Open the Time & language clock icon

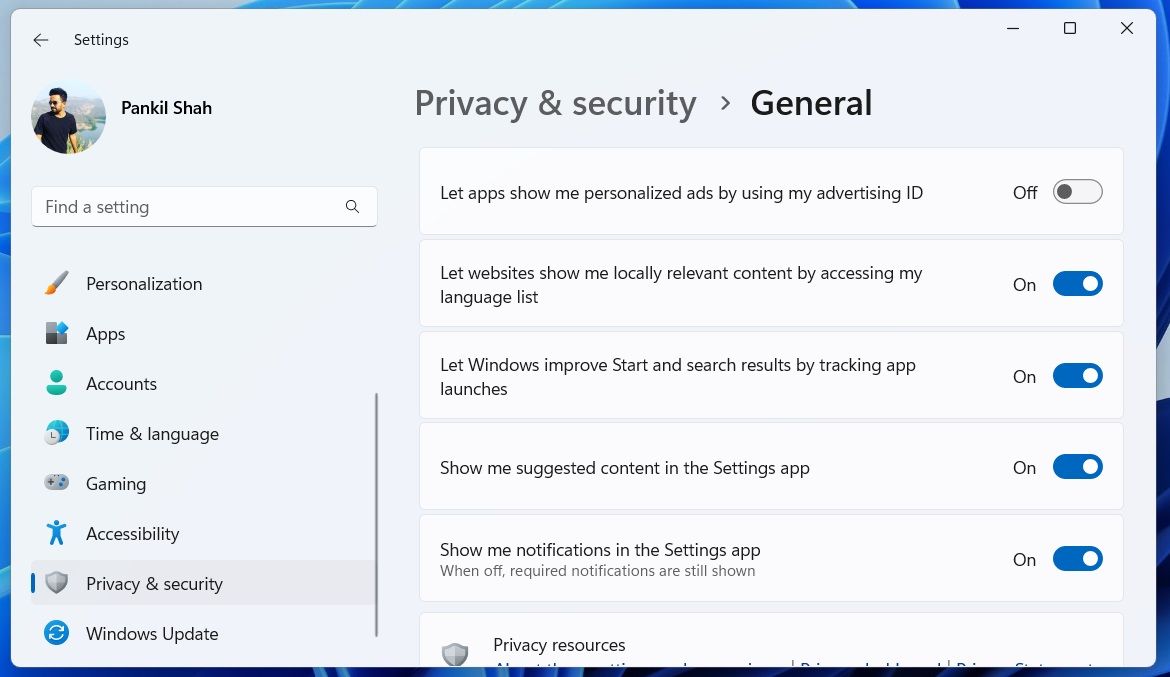57,434
